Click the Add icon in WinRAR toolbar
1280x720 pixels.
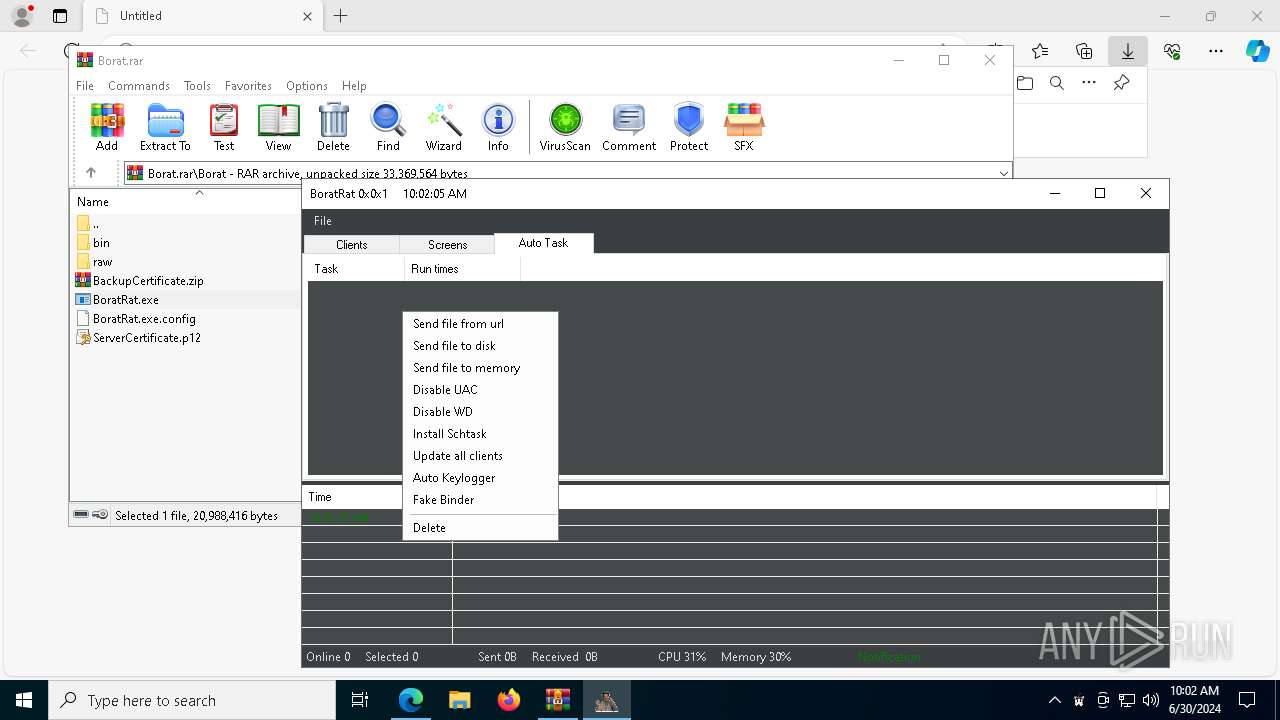(107, 127)
